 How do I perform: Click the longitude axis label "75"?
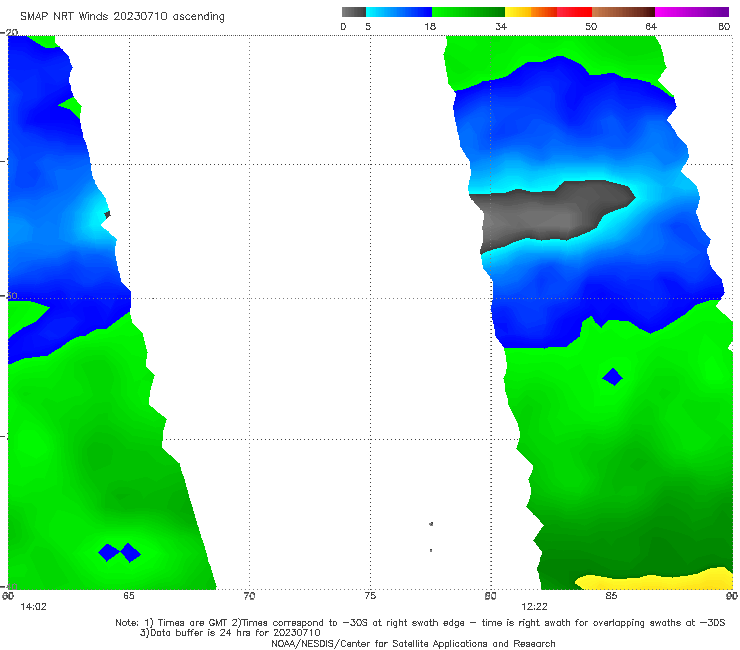pos(370,596)
